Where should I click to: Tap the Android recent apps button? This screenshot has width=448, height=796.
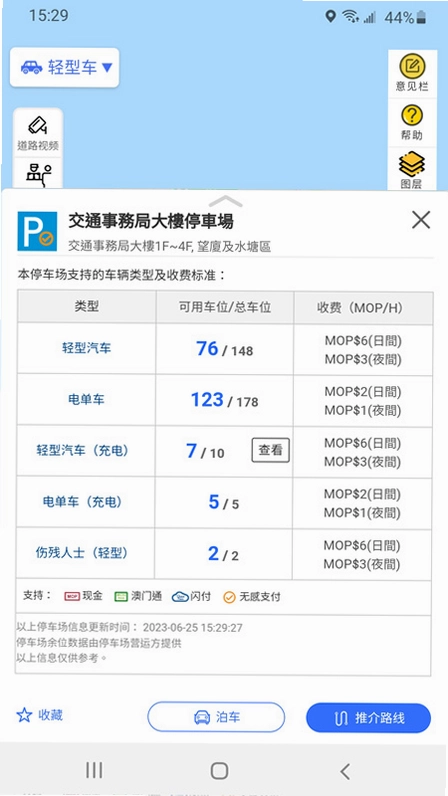pyautogui.click(x=94, y=771)
